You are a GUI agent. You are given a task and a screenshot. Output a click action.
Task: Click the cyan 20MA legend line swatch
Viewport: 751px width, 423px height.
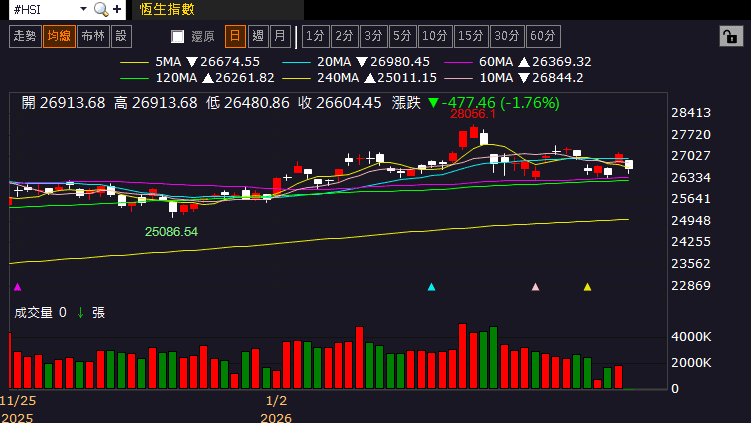296,62
